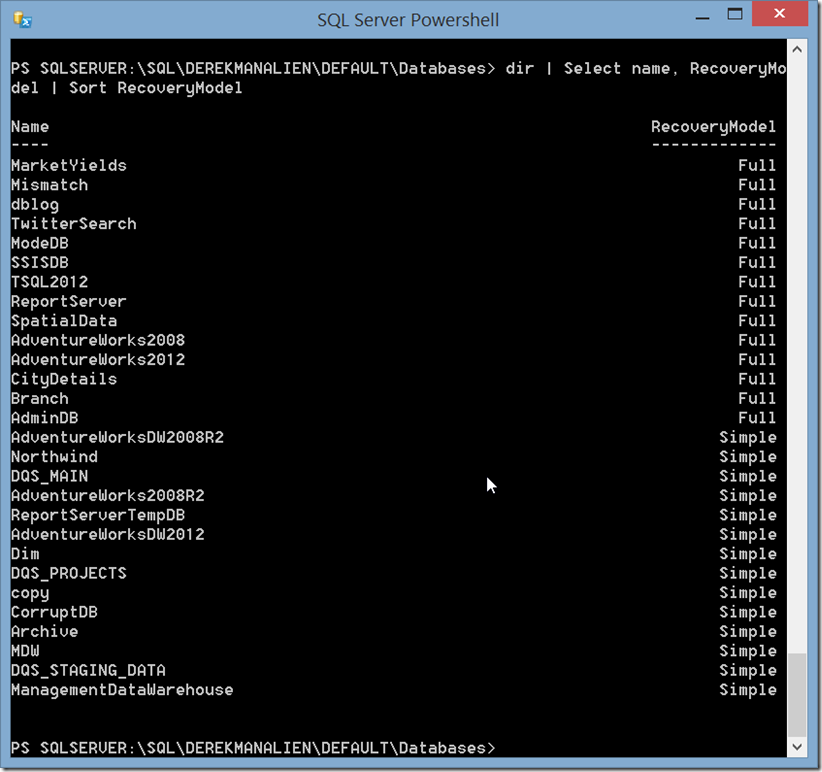Minimize the SQL Server Powershell window
Image resolution: width=822 pixels, height=772 pixels.
pos(703,18)
